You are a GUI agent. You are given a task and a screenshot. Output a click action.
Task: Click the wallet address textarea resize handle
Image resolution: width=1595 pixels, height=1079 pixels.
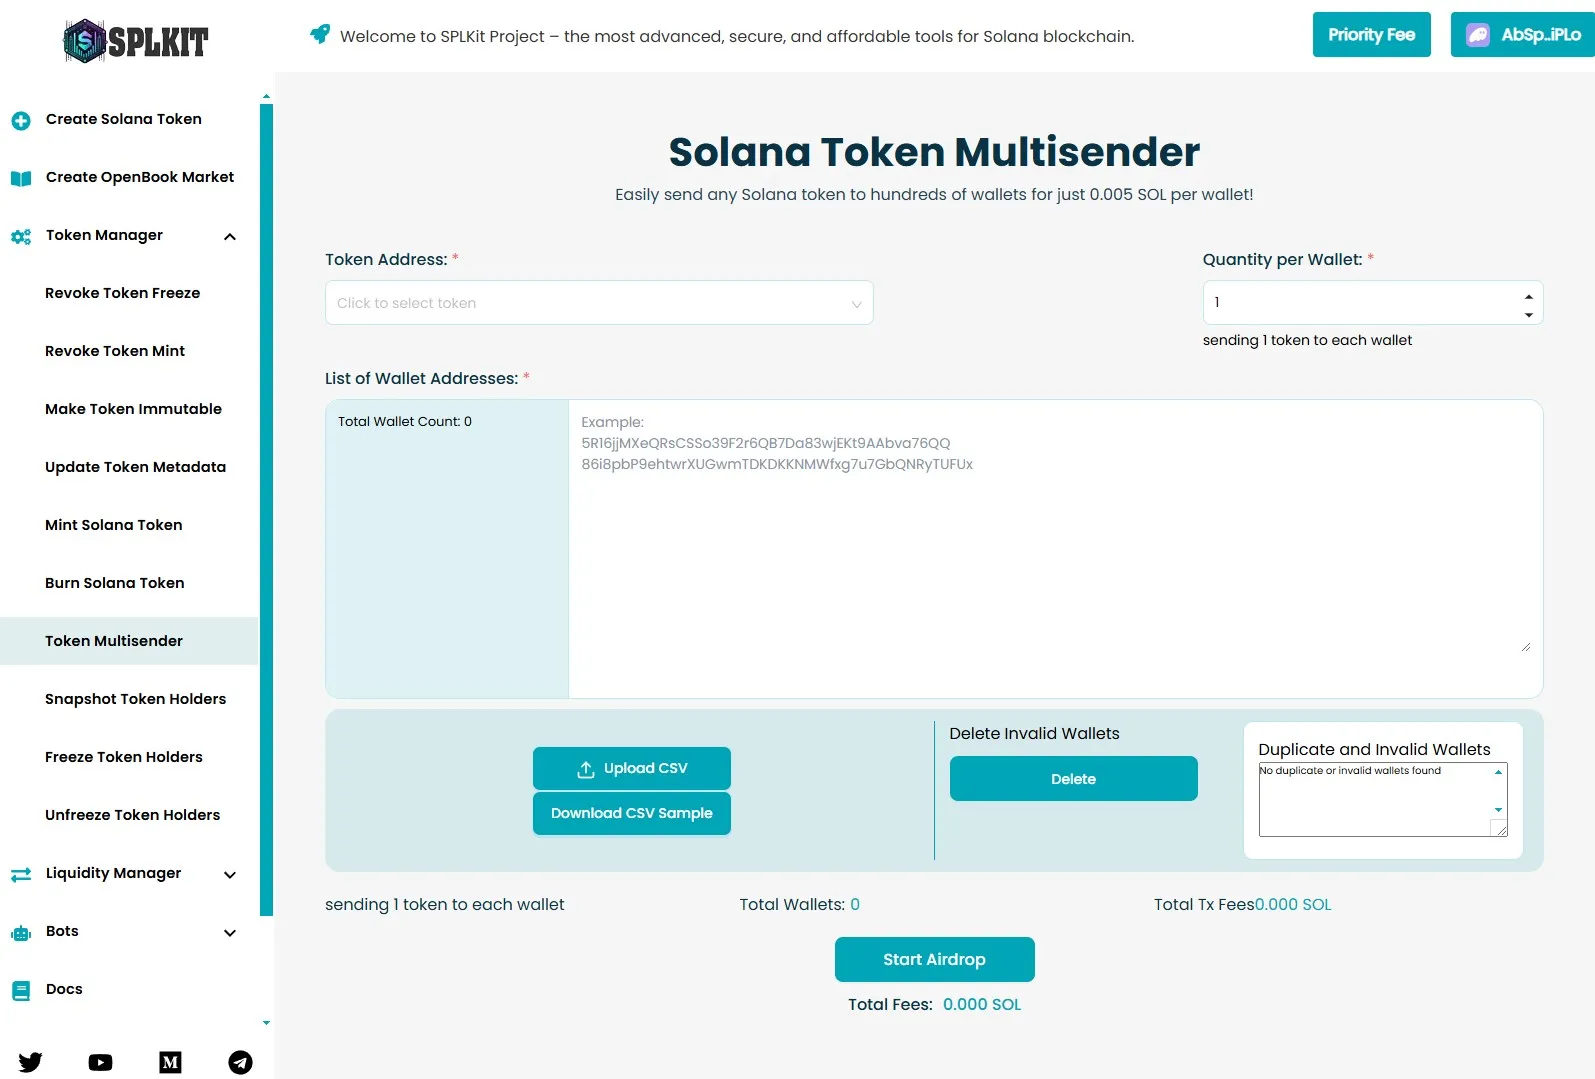point(1526,647)
